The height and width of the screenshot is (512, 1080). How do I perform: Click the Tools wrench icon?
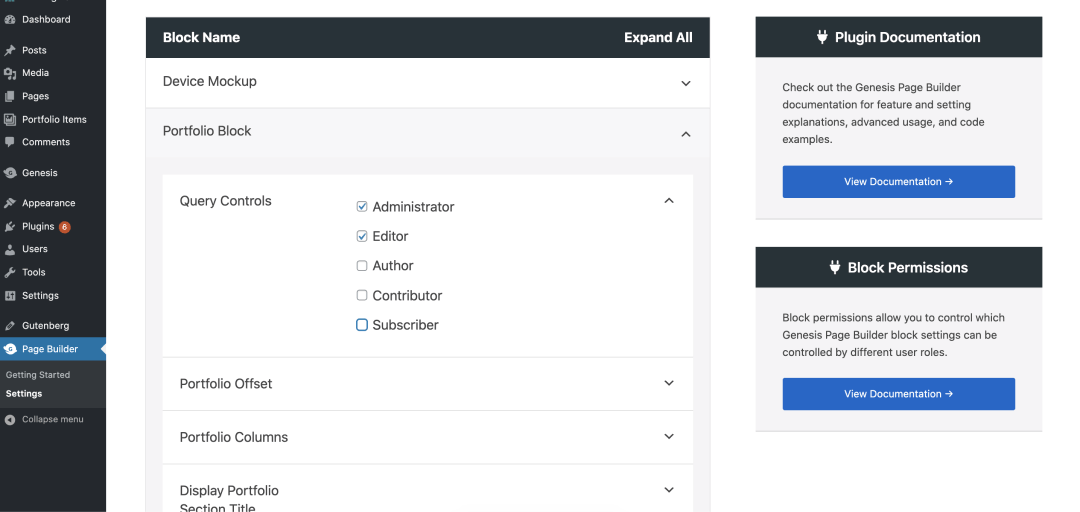pyautogui.click(x=10, y=272)
